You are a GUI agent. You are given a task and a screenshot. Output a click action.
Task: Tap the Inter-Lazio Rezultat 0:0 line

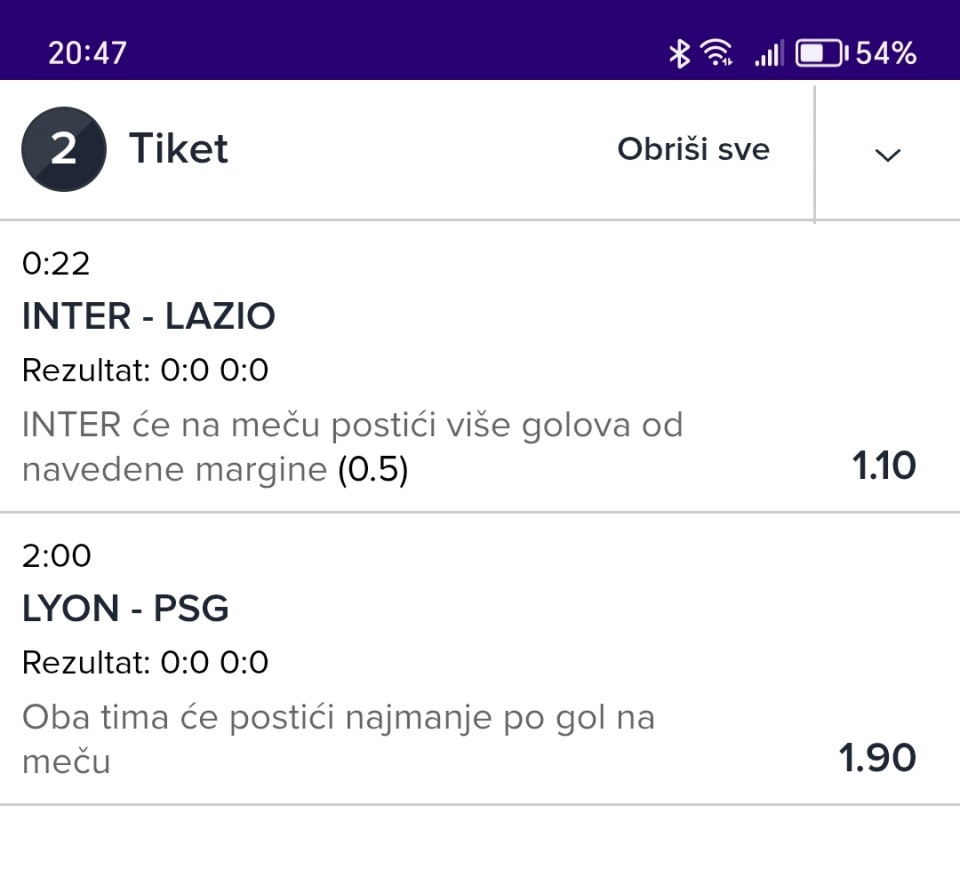click(145, 371)
